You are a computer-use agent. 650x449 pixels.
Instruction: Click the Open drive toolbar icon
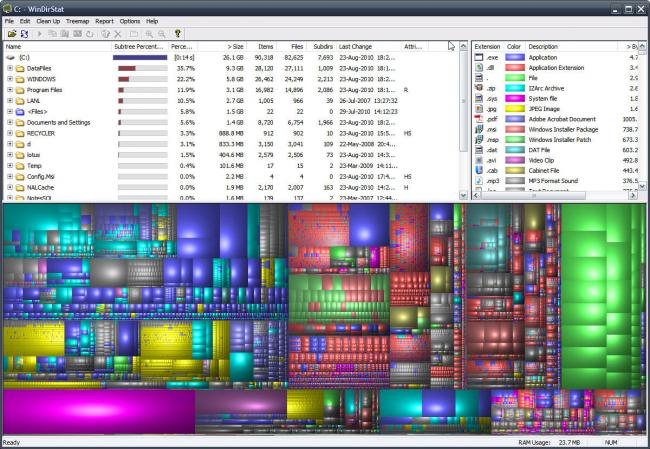tap(10, 33)
